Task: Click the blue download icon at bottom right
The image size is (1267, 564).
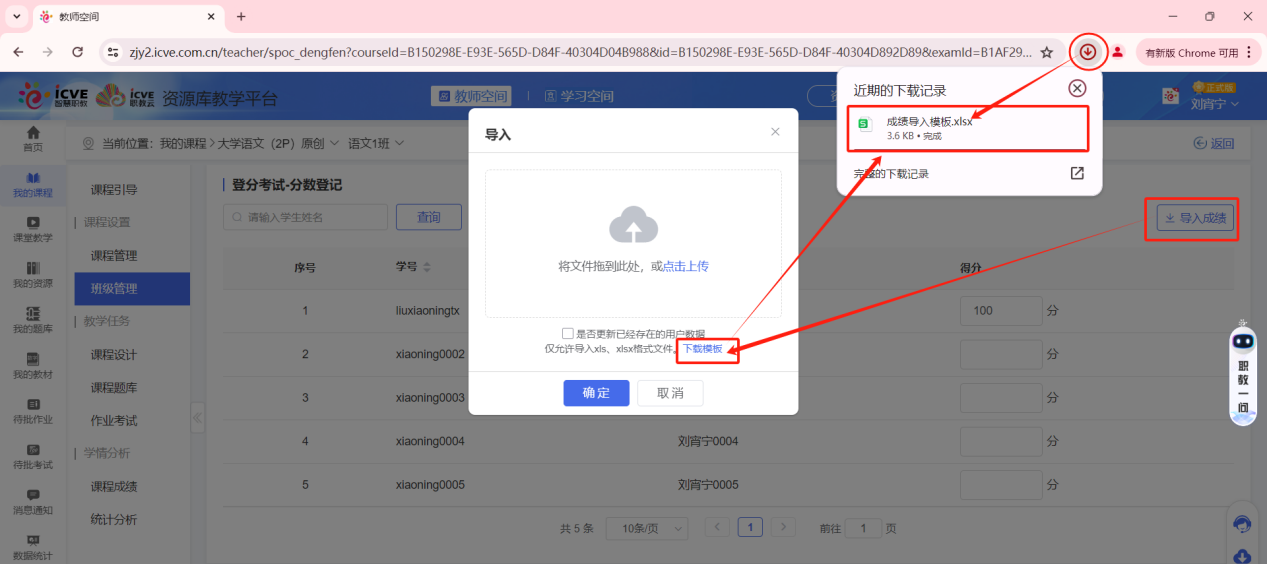Action: point(1243,555)
